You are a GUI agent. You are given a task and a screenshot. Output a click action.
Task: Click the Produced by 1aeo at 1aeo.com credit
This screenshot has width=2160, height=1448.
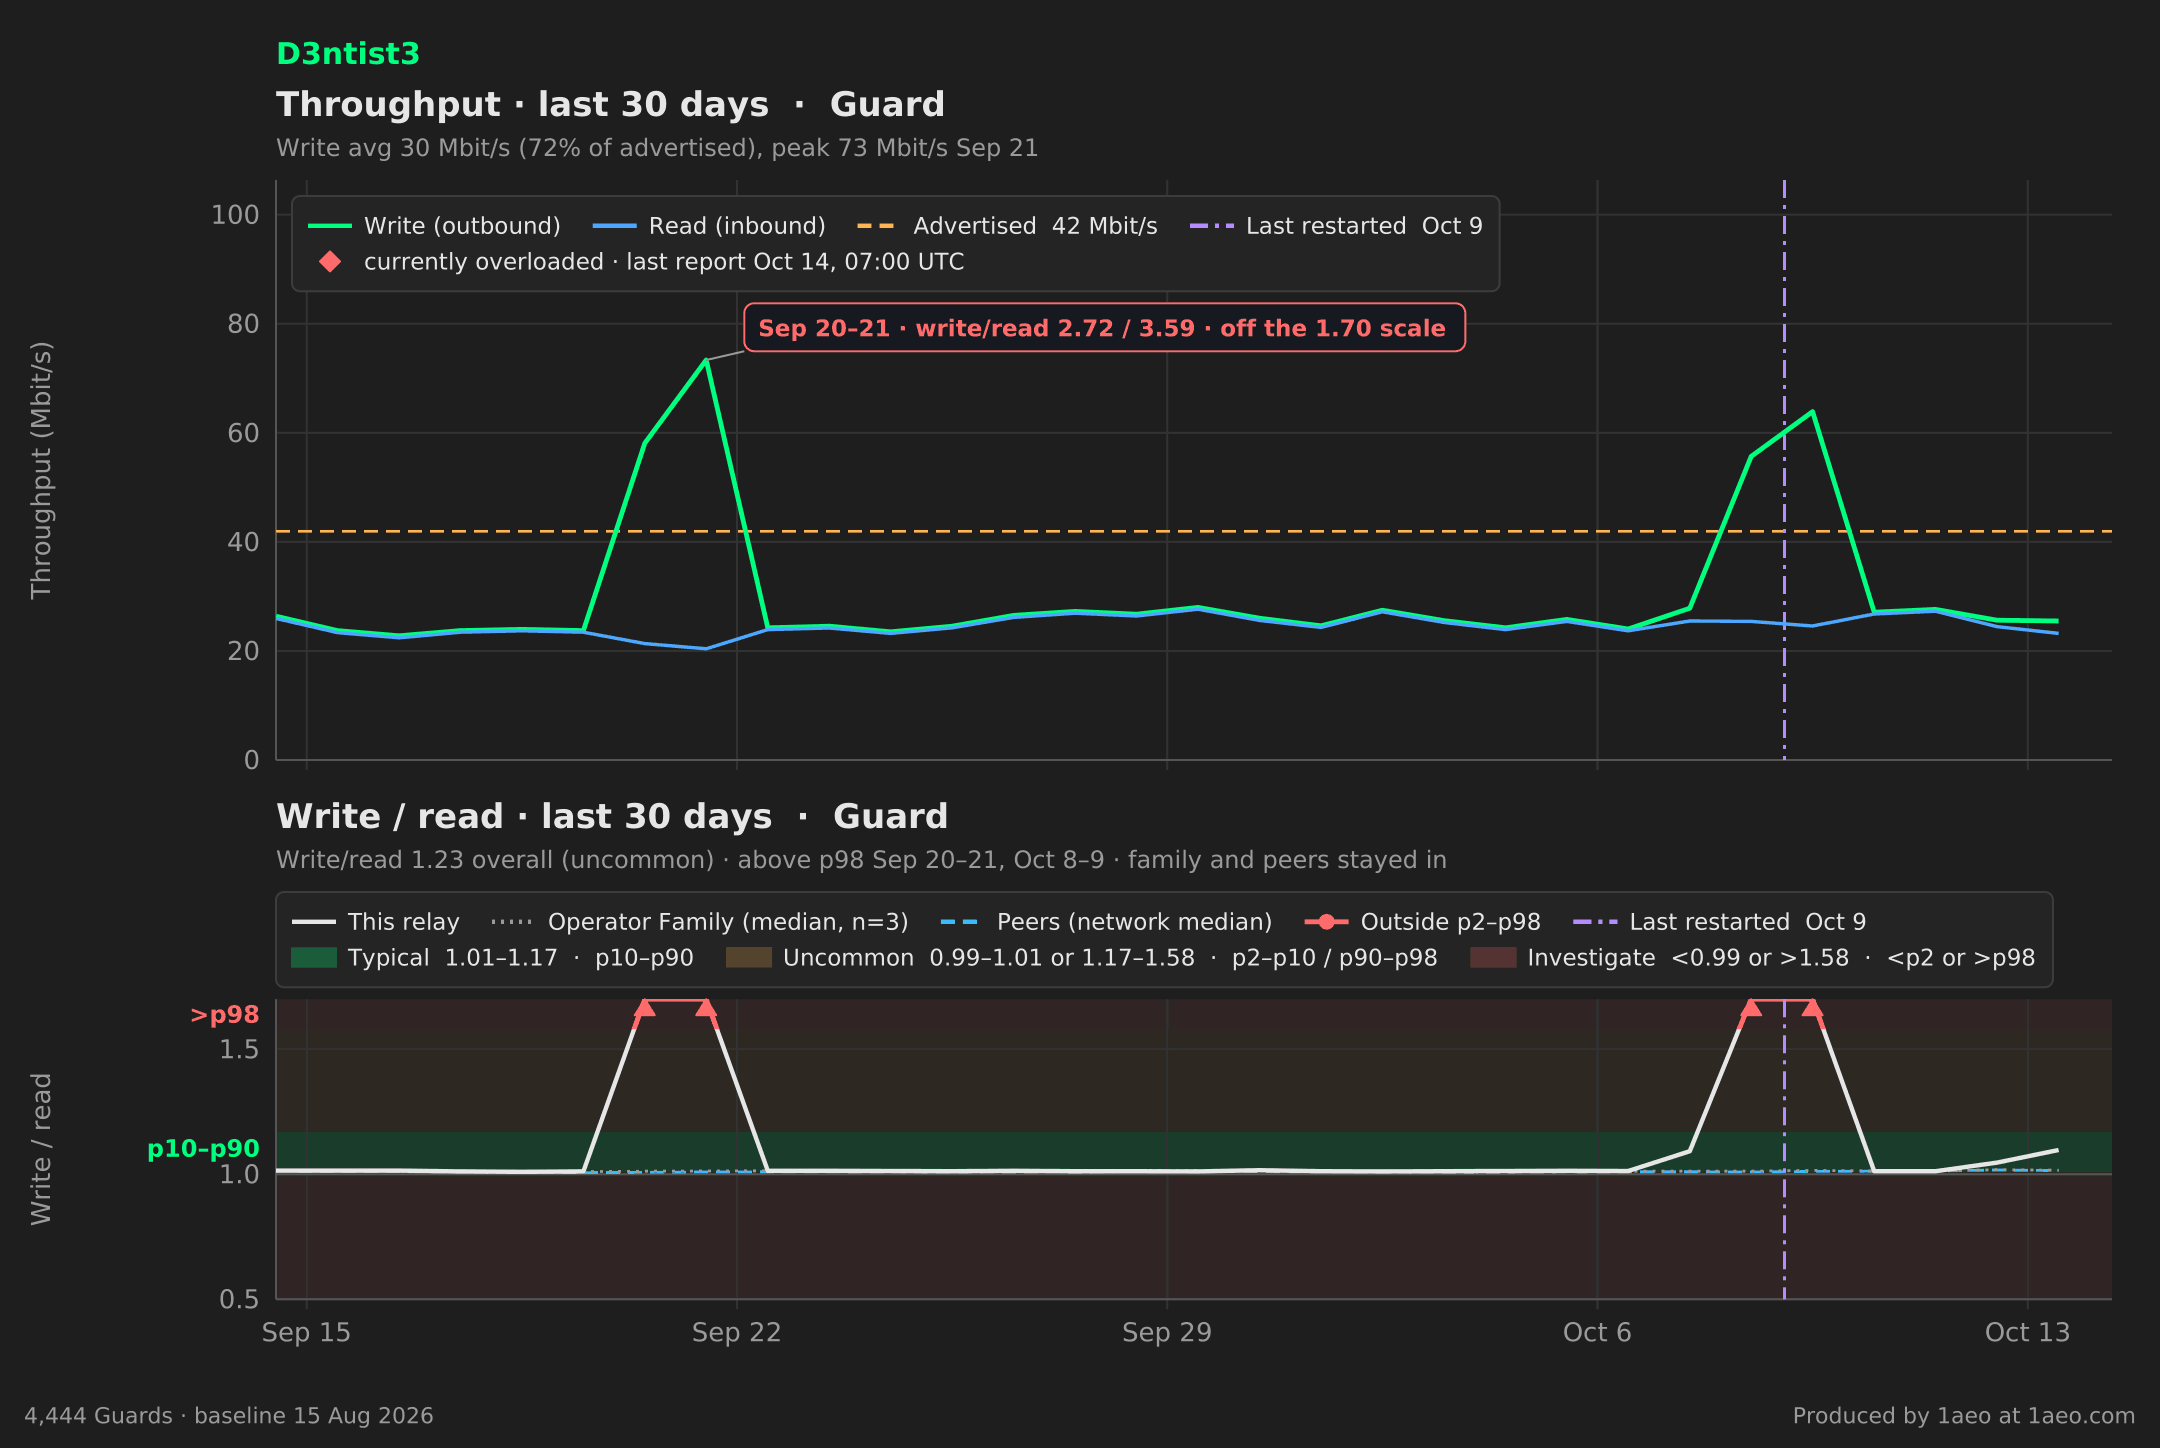point(1964,1416)
